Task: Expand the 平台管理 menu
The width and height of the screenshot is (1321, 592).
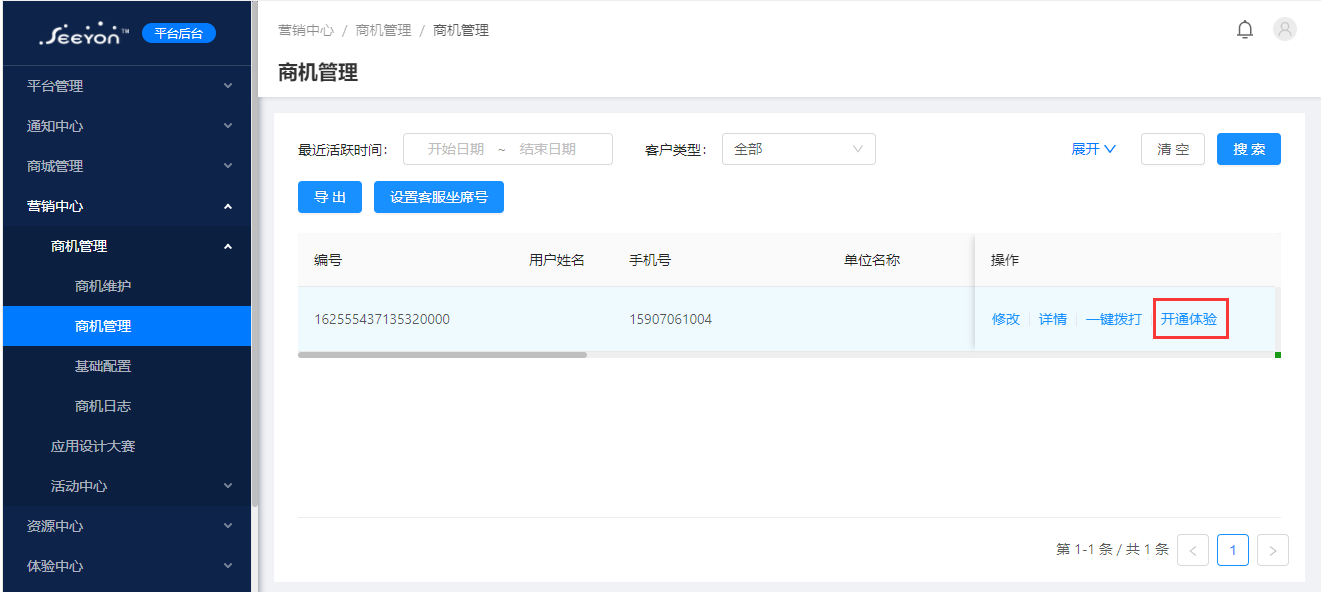Action: [126, 86]
